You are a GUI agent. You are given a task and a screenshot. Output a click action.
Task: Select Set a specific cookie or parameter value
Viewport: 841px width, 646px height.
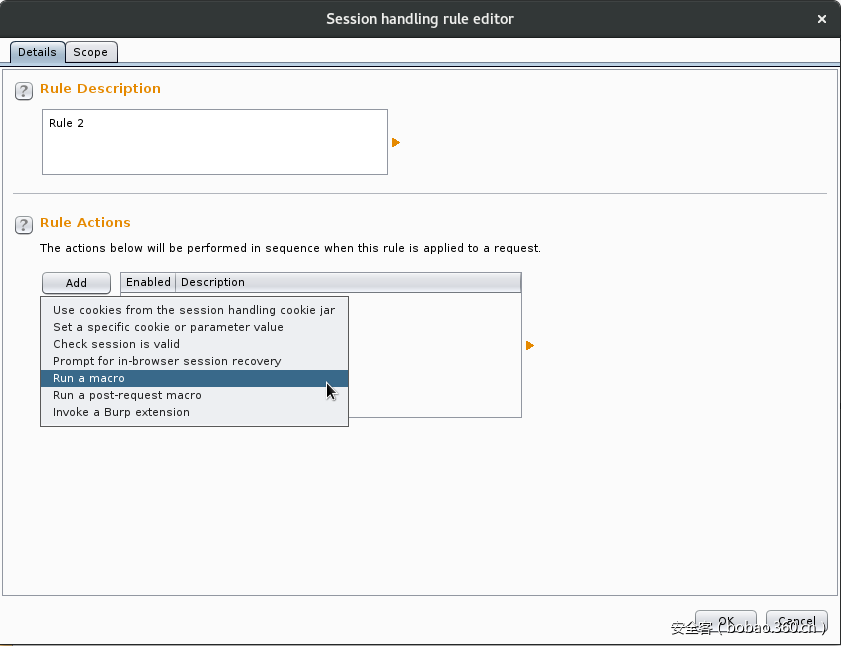tap(168, 327)
